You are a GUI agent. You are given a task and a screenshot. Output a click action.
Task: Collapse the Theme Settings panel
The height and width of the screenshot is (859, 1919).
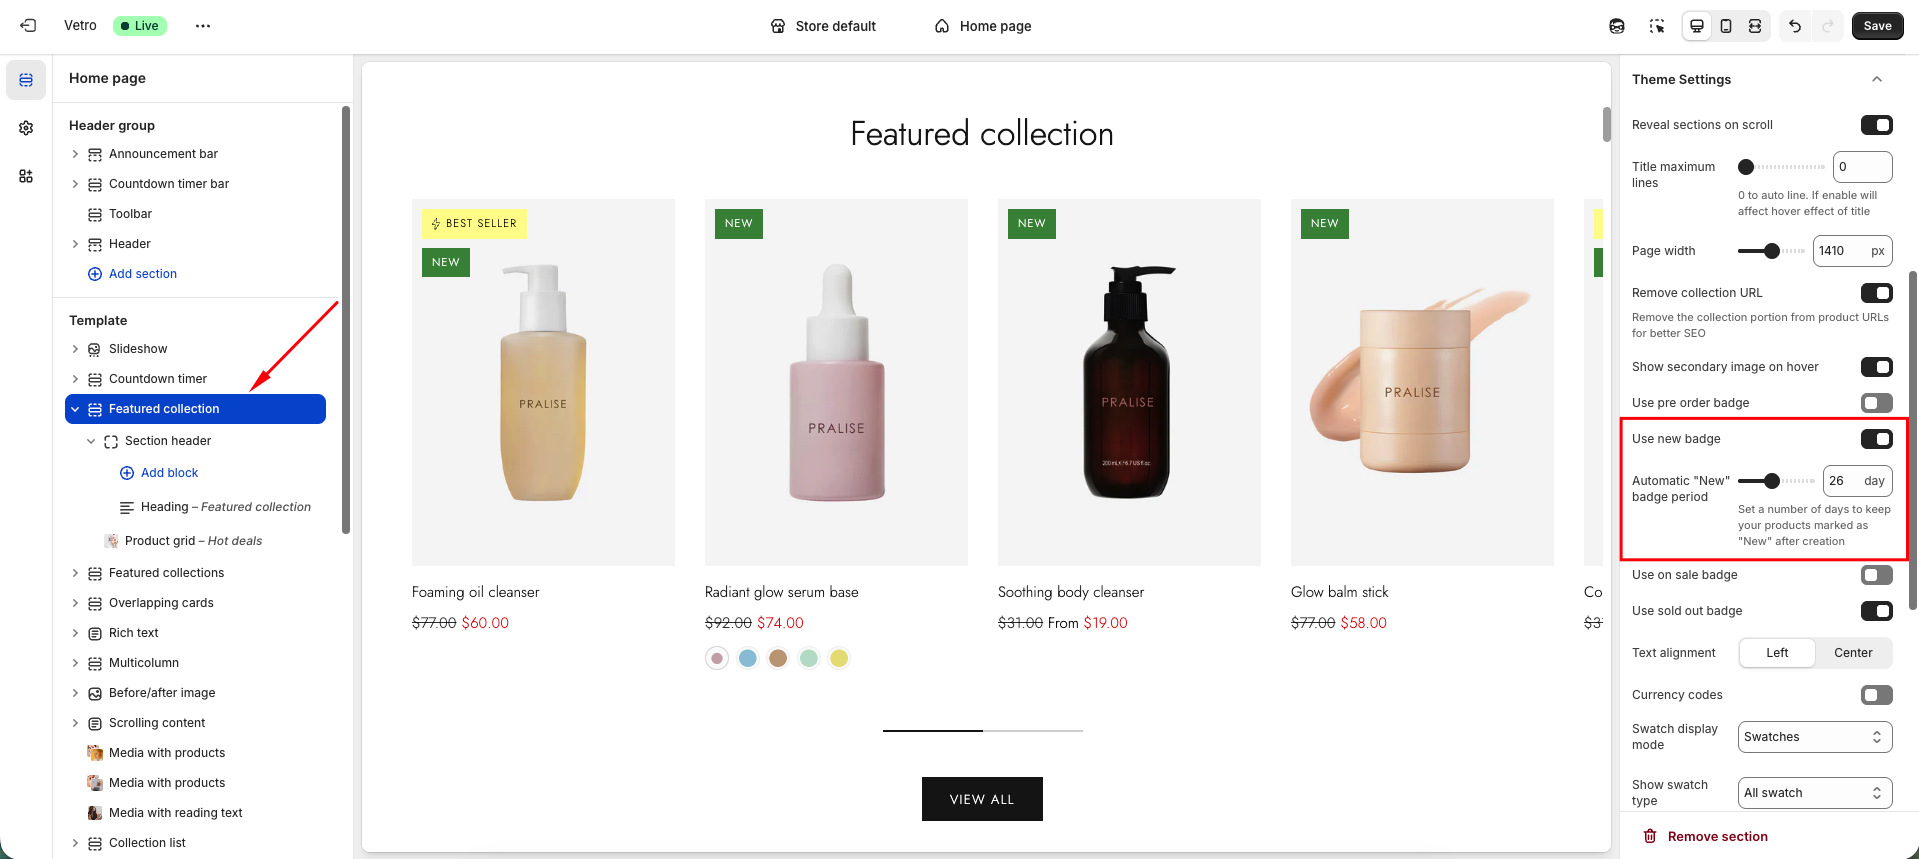(1877, 79)
